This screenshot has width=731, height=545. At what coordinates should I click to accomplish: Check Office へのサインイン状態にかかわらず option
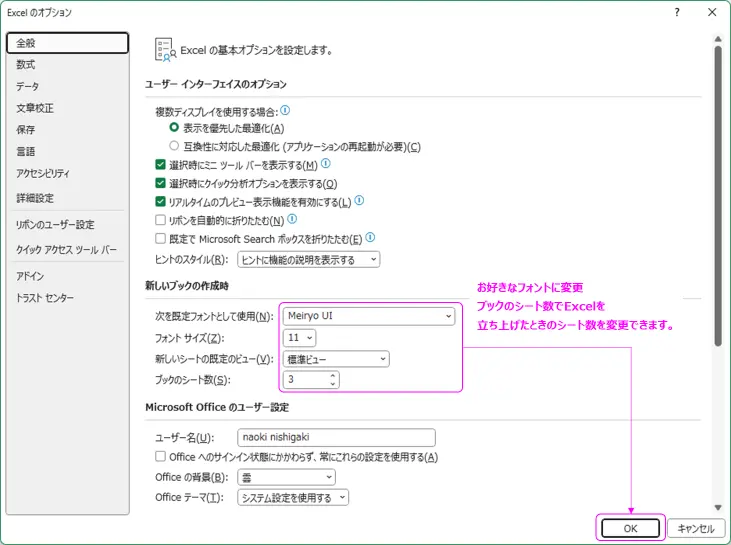tap(160, 456)
